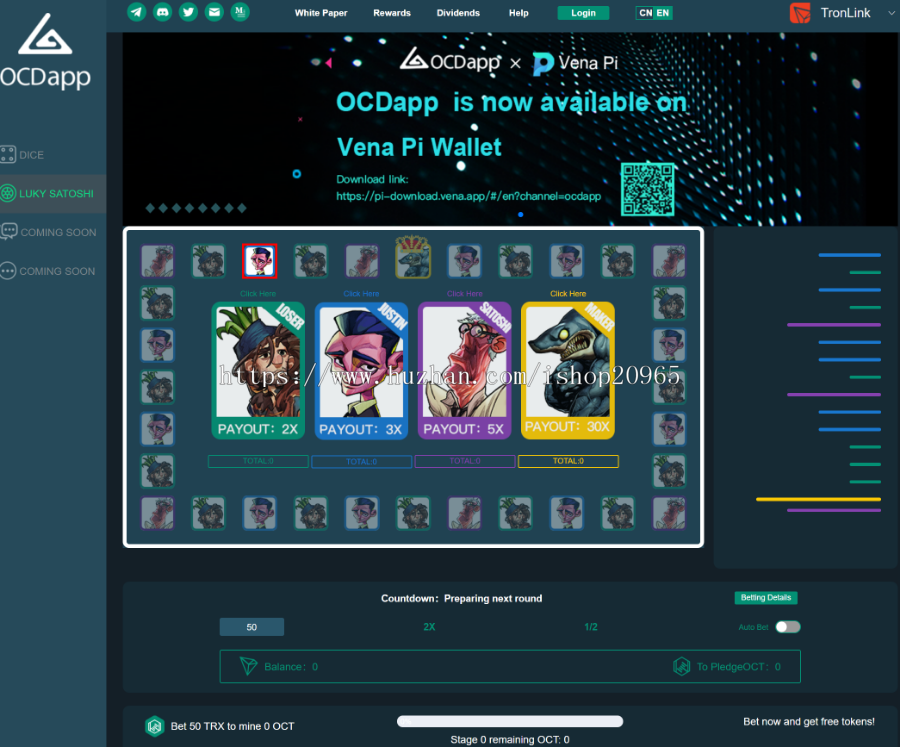Click the red-highlighted Justin tile
Viewport: 900px width, 747px height.
click(259, 261)
